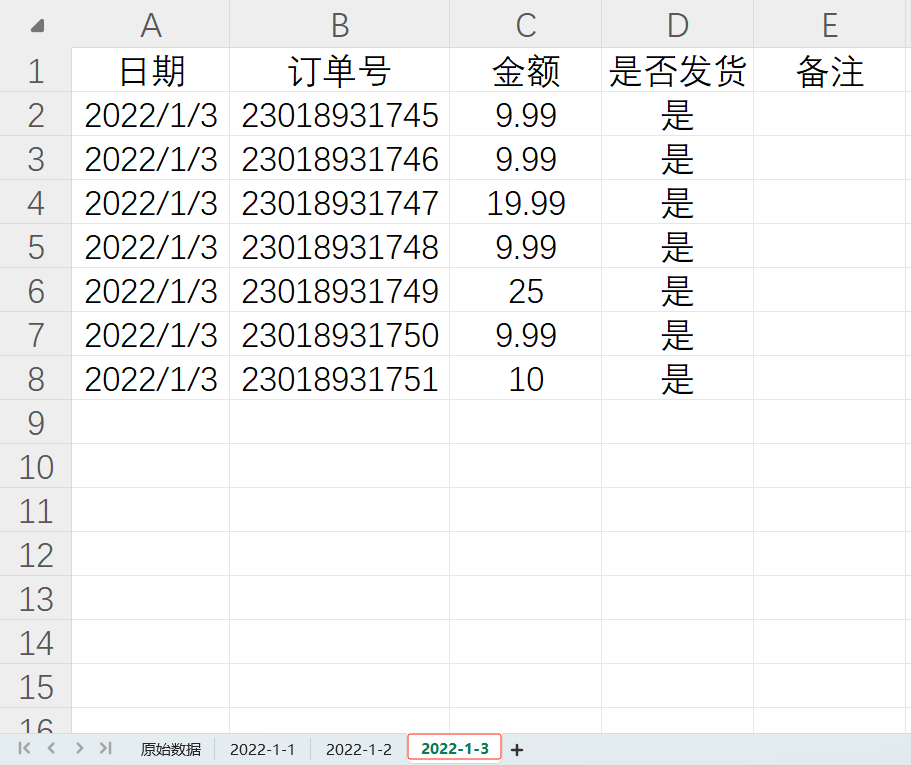Click empty remarks cell E2
The width and height of the screenshot is (911, 766).
(x=830, y=114)
